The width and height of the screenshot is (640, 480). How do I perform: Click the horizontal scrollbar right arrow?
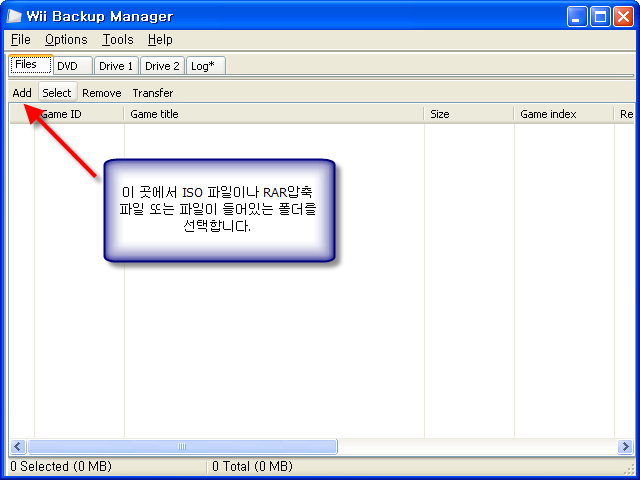point(625,446)
